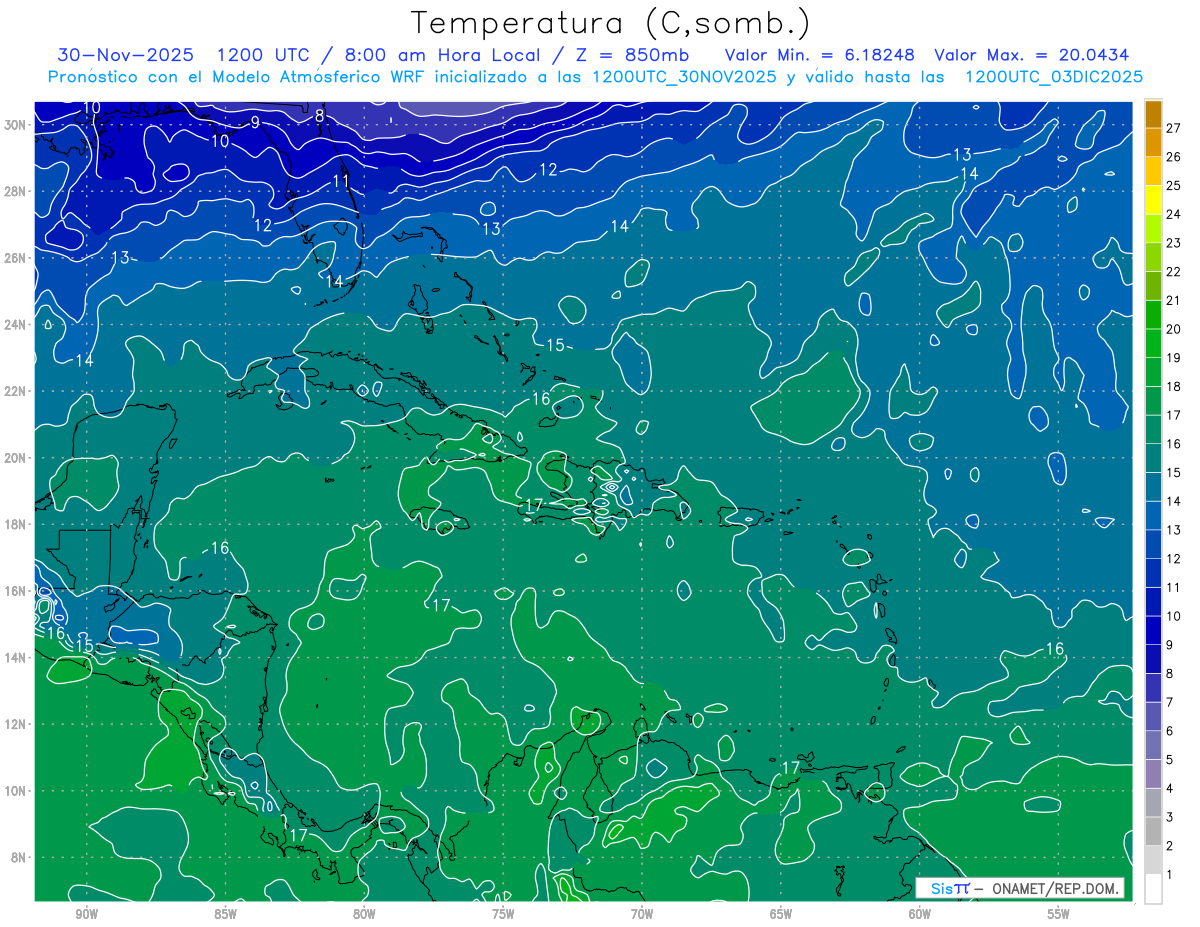
Task: Pick the yellow swatch between legend 24 and 25
Action: (1153, 200)
